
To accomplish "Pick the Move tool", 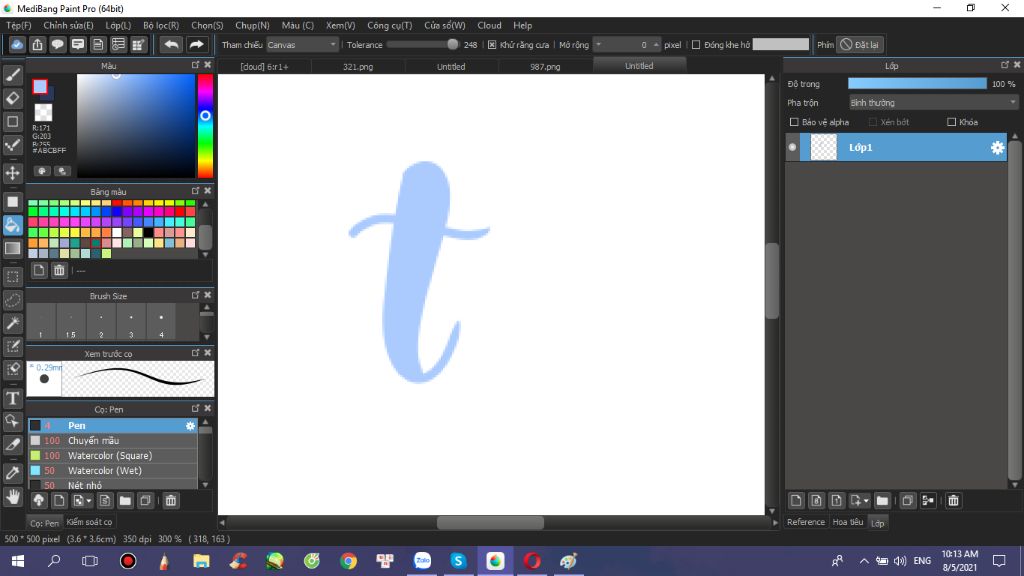I will (13, 173).
